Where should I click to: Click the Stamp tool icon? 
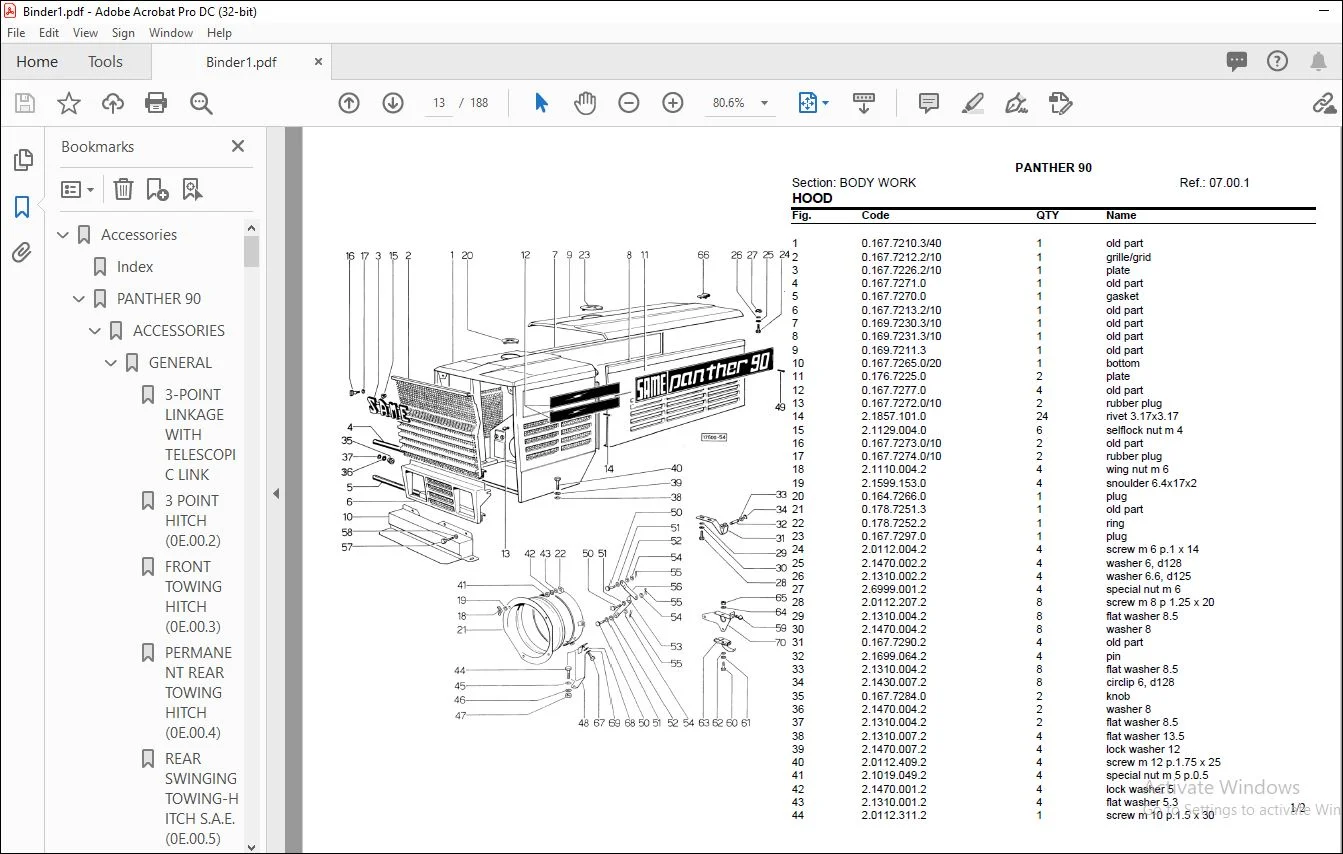(1061, 103)
